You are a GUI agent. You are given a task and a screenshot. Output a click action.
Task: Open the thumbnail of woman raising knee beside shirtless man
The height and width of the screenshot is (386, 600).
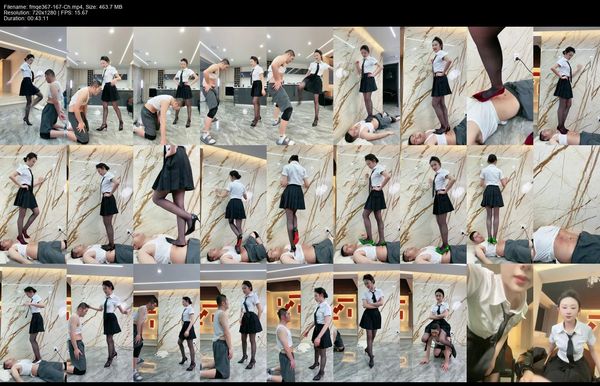pyautogui.click(x=300, y=86)
